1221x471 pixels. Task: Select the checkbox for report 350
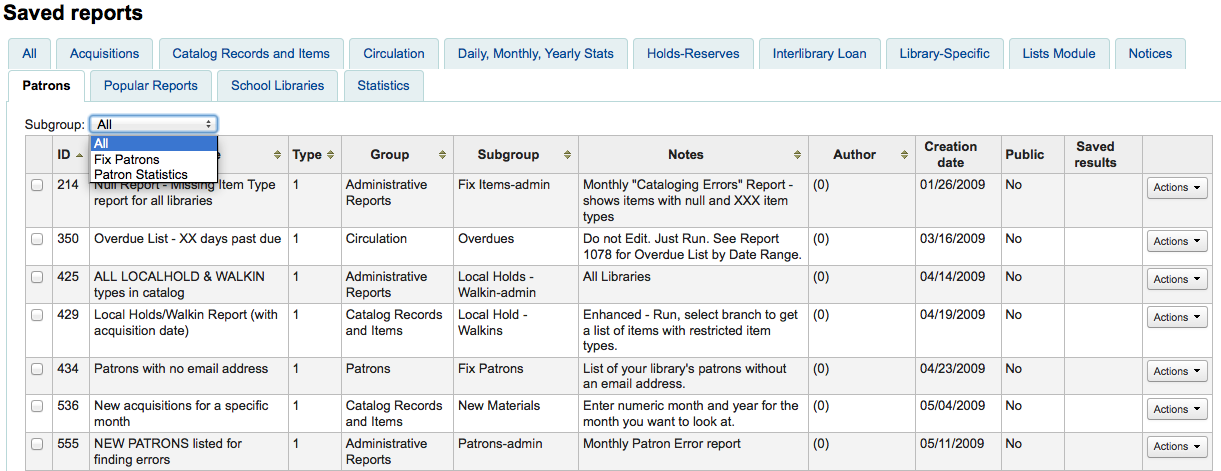click(37, 239)
